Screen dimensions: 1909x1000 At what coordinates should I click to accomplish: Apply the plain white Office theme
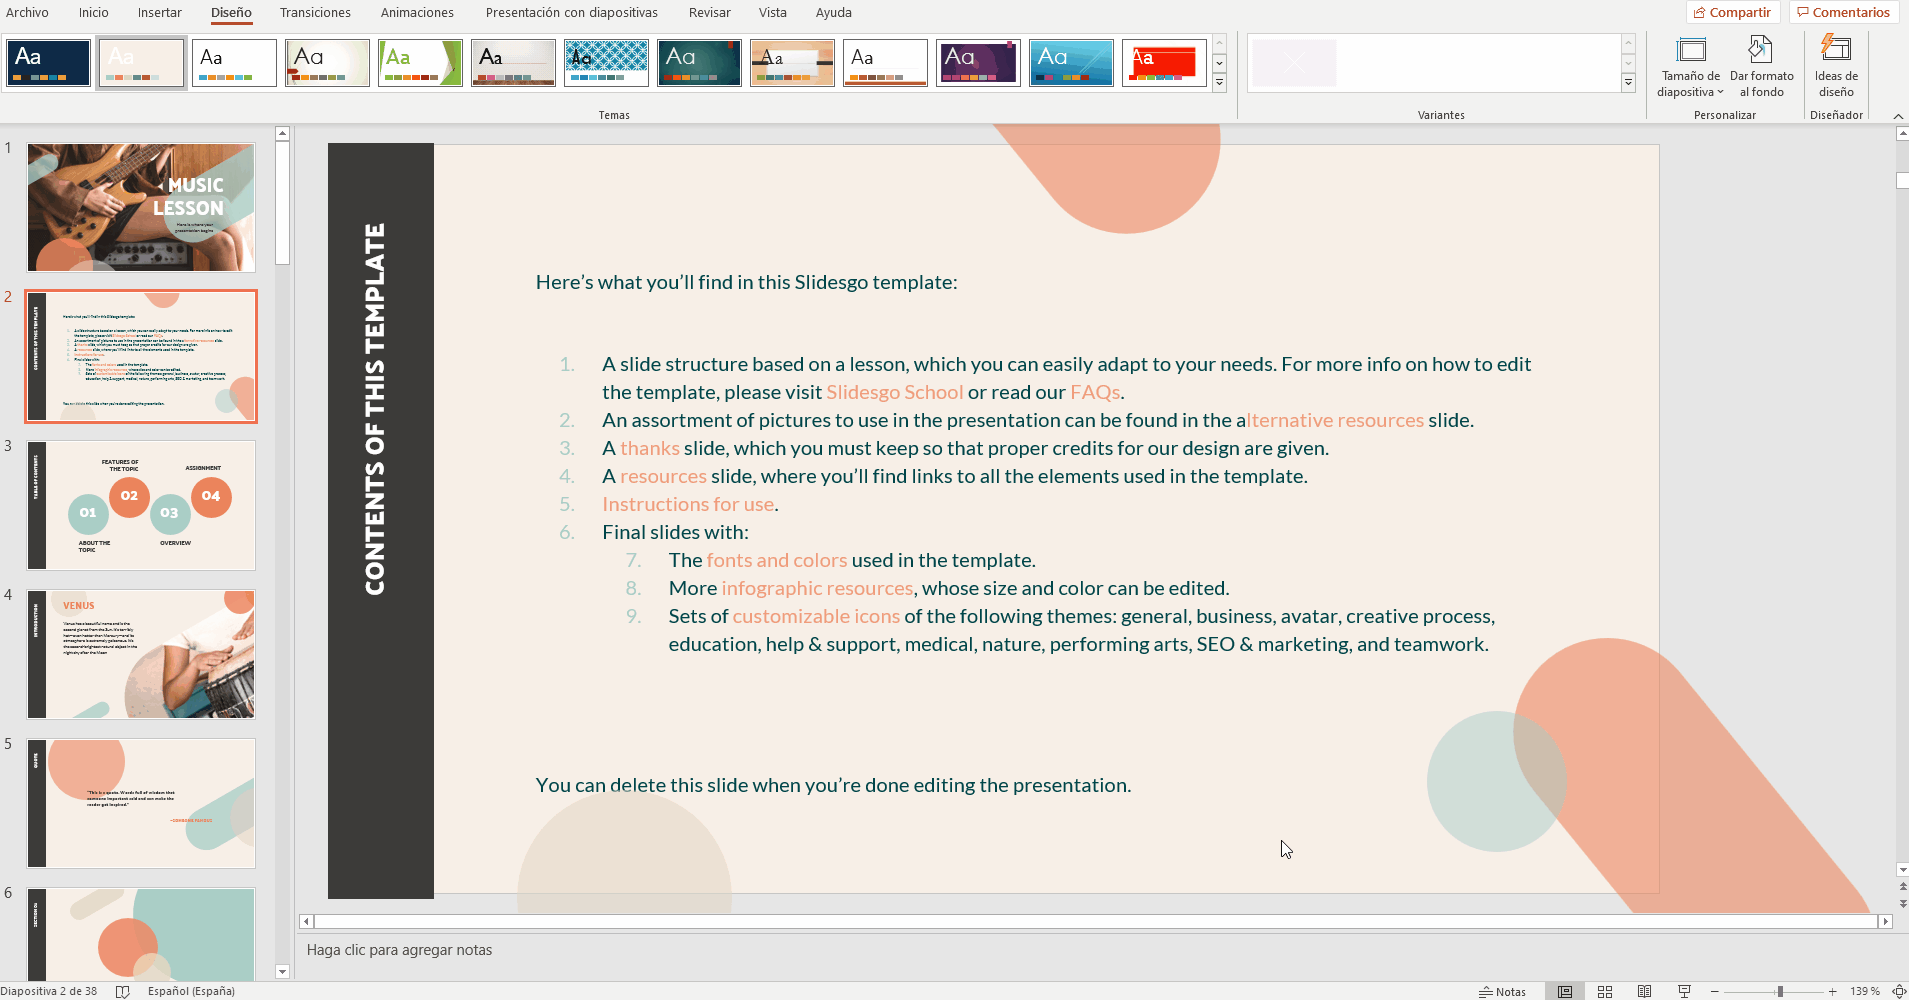coord(234,62)
